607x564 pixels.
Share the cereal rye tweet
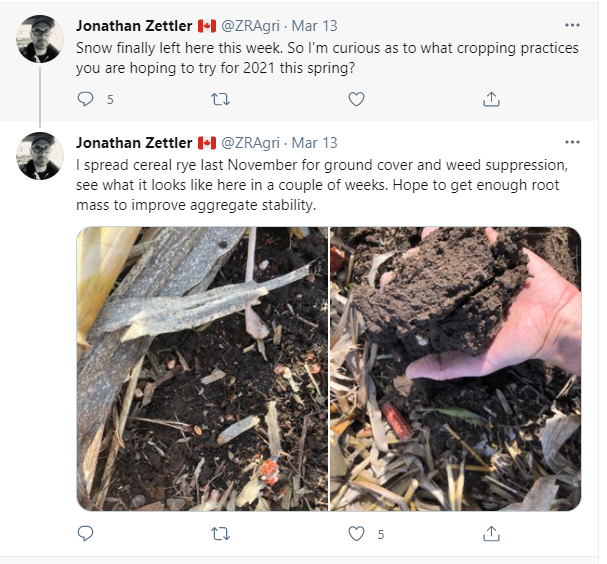click(491, 534)
